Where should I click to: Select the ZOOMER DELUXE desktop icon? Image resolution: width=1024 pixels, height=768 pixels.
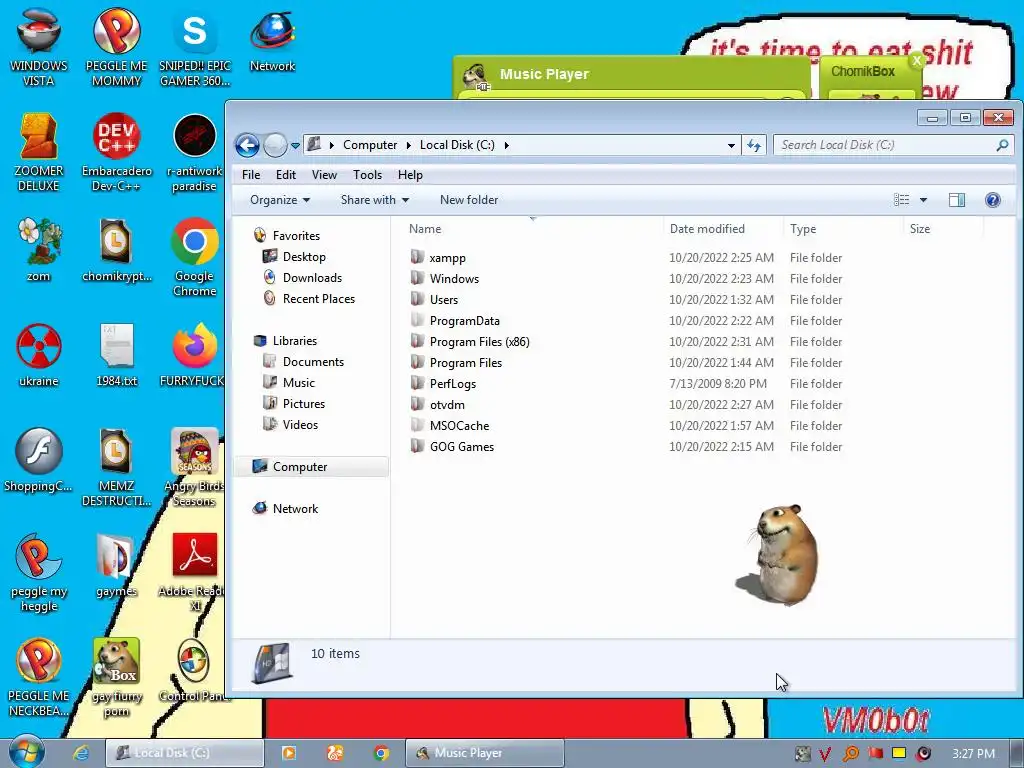(x=39, y=152)
